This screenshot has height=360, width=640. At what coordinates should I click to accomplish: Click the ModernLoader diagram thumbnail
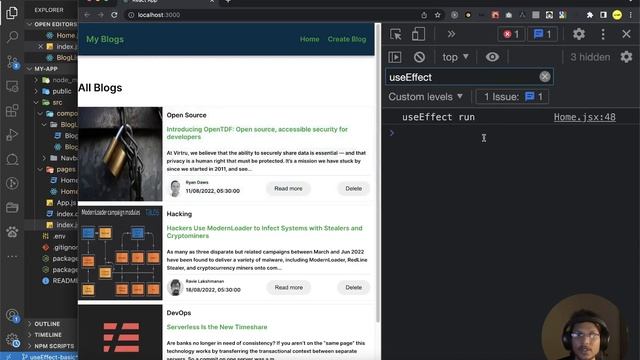click(120, 253)
